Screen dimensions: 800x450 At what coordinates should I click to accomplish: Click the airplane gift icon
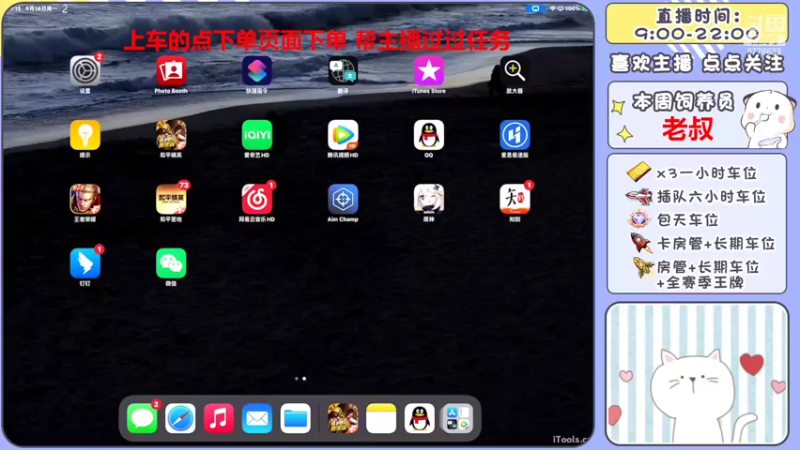[x=639, y=196]
